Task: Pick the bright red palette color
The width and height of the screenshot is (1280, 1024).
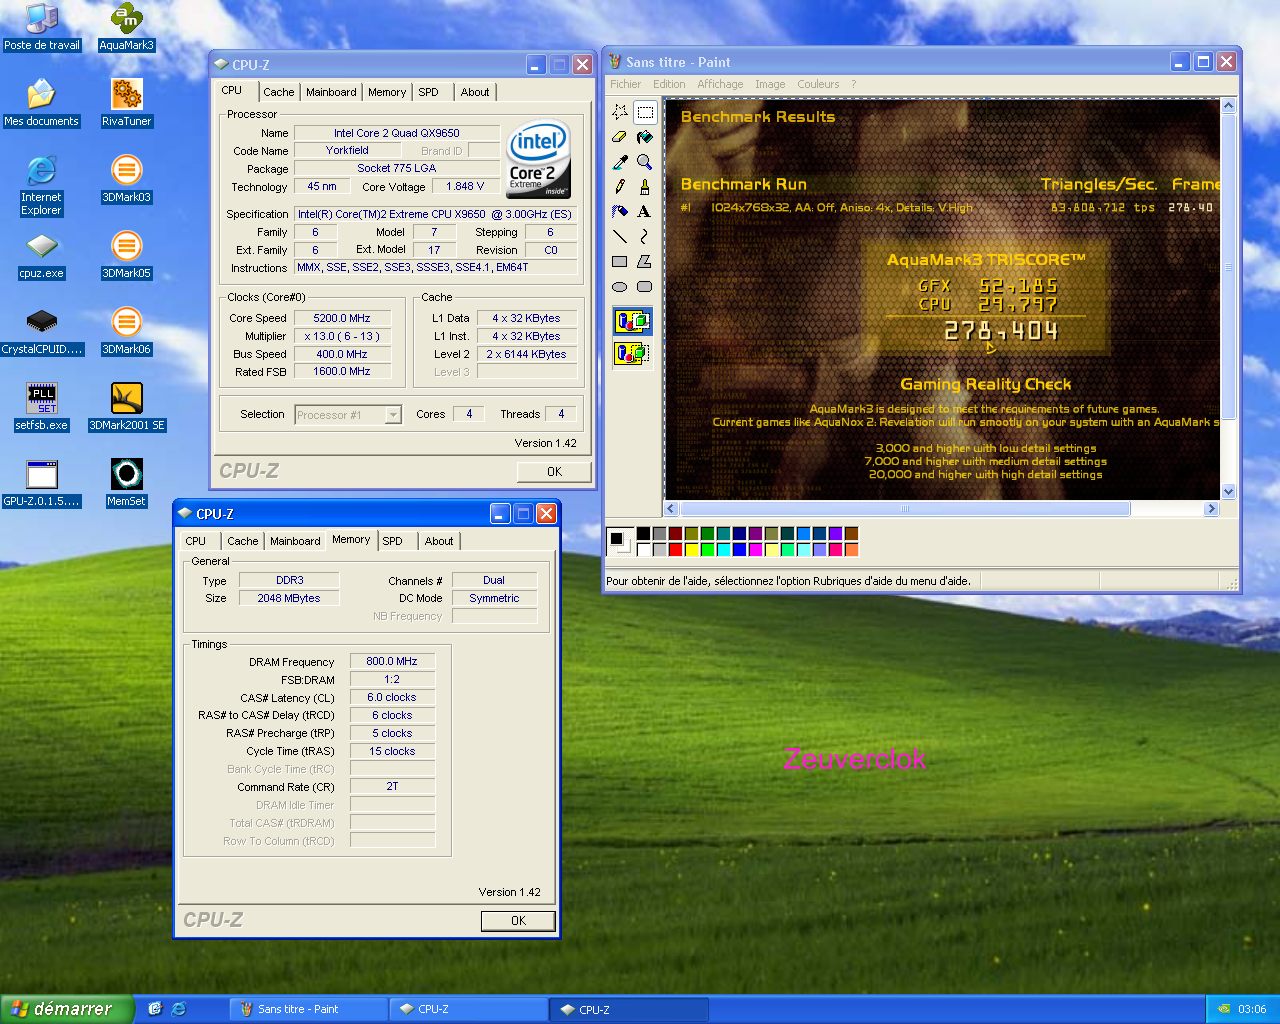Action: pos(676,549)
